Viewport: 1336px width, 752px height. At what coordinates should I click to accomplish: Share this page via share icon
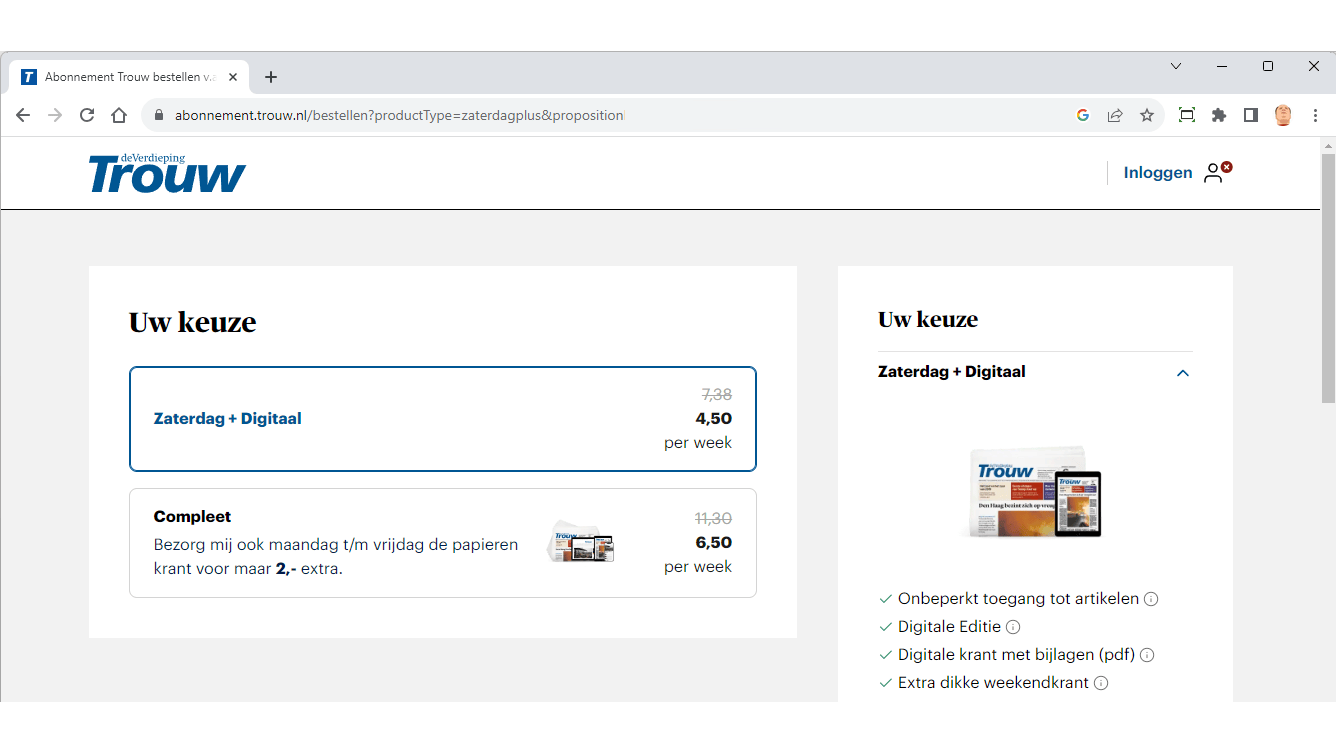[1115, 115]
